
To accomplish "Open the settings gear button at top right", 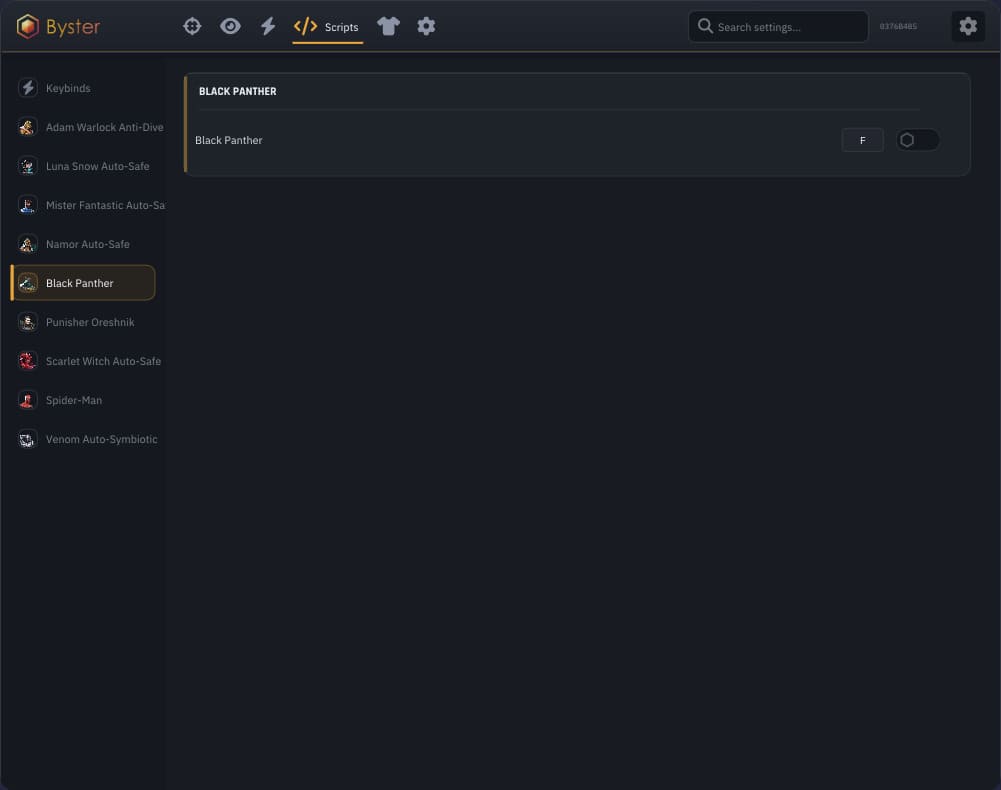I will click(968, 26).
